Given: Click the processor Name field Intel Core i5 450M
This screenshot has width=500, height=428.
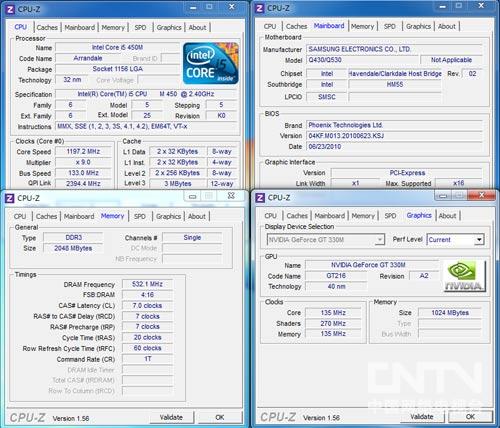Looking at the screenshot, I should tap(117, 47).
